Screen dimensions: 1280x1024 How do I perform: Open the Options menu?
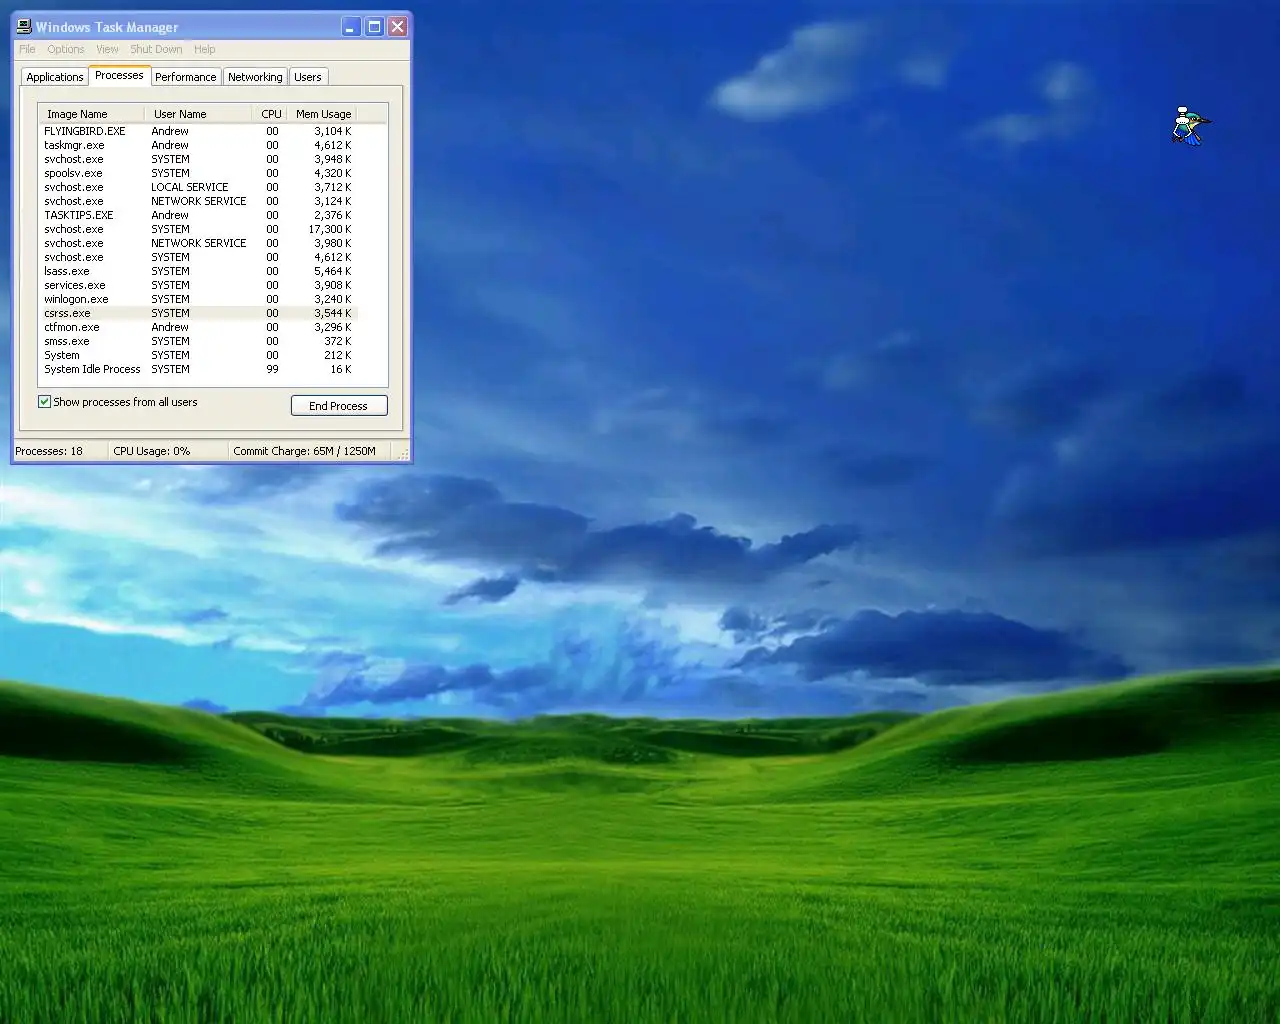[x=66, y=49]
